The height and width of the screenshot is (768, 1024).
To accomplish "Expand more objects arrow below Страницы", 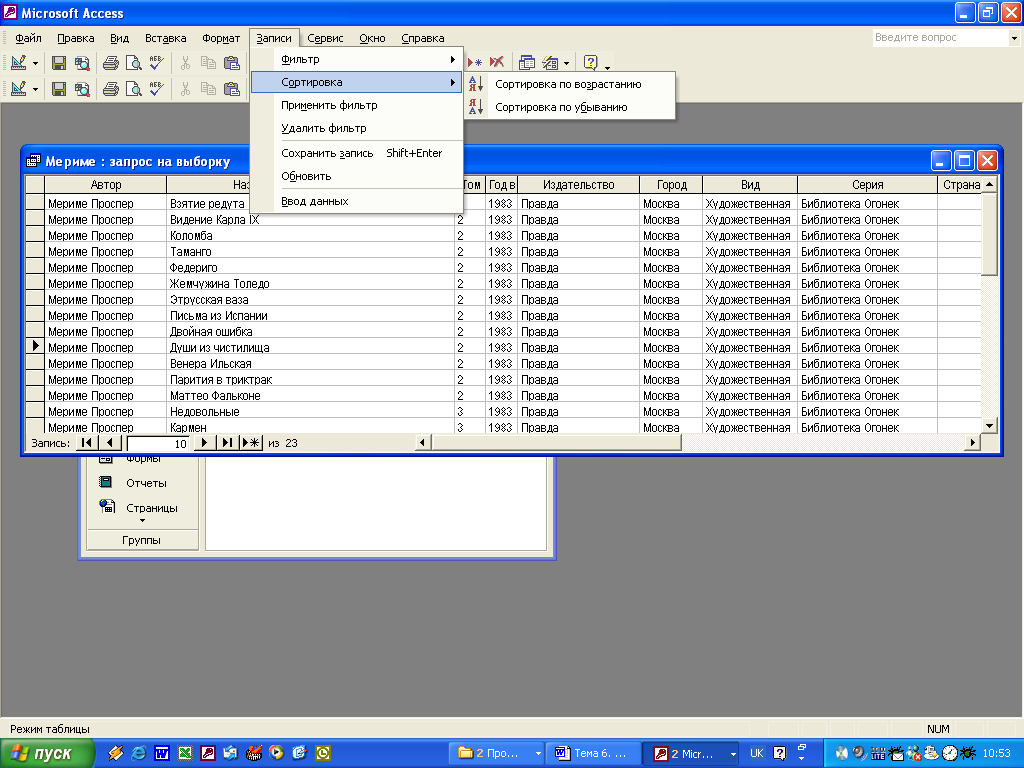I will [142, 520].
